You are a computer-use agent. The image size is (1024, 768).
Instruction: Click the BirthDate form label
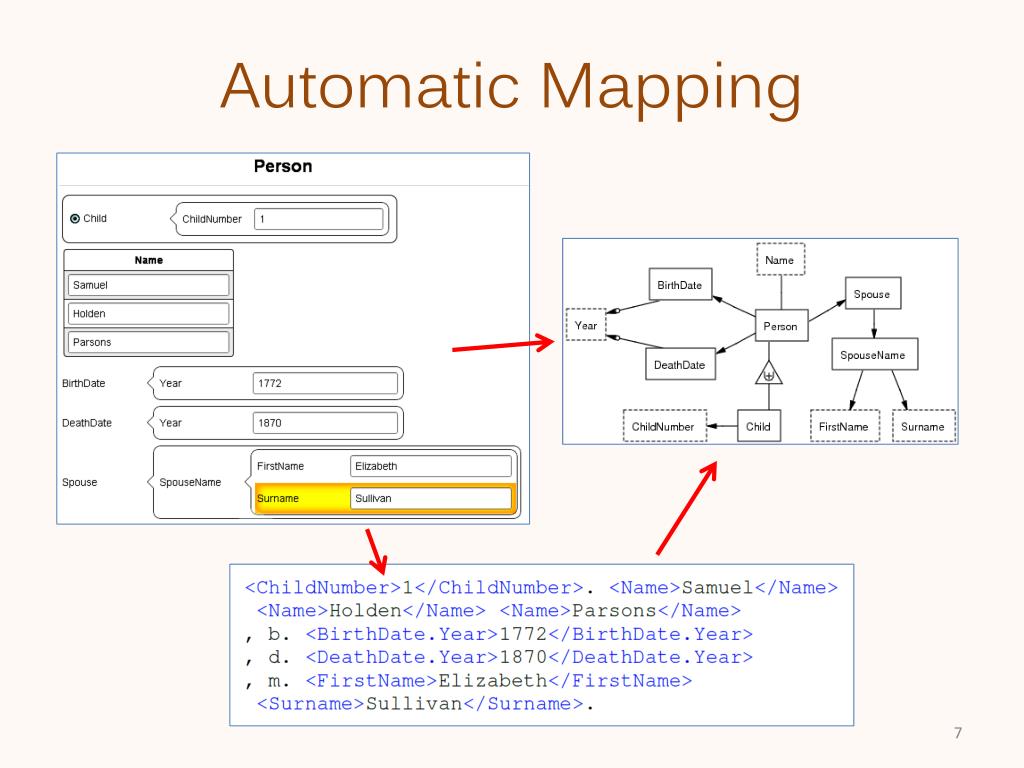click(x=84, y=383)
